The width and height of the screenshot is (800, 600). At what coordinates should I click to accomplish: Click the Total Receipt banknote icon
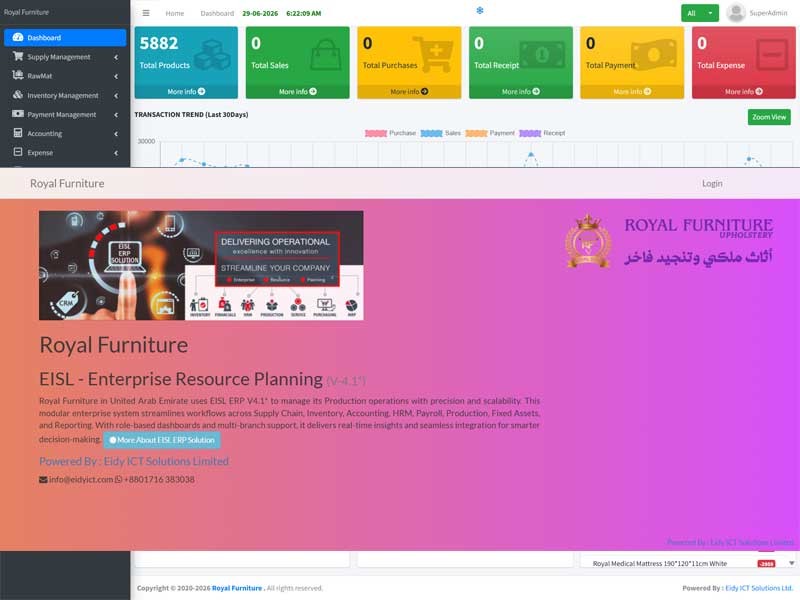542,55
